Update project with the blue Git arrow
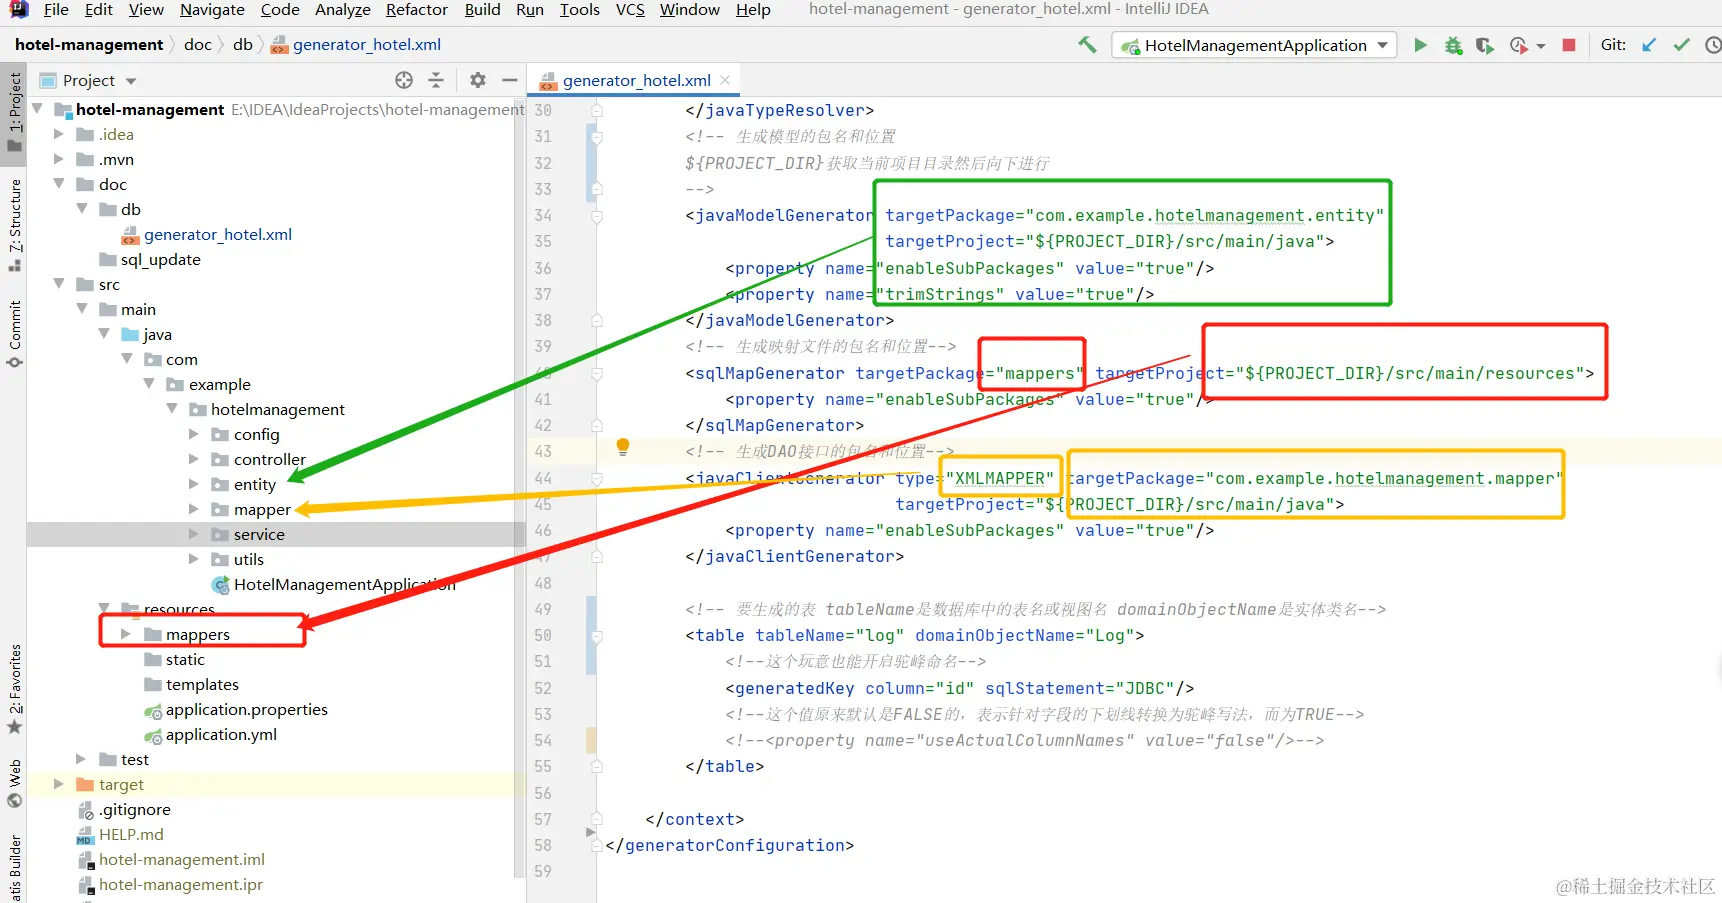The image size is (1722, 903). (x=1649, y=45)
